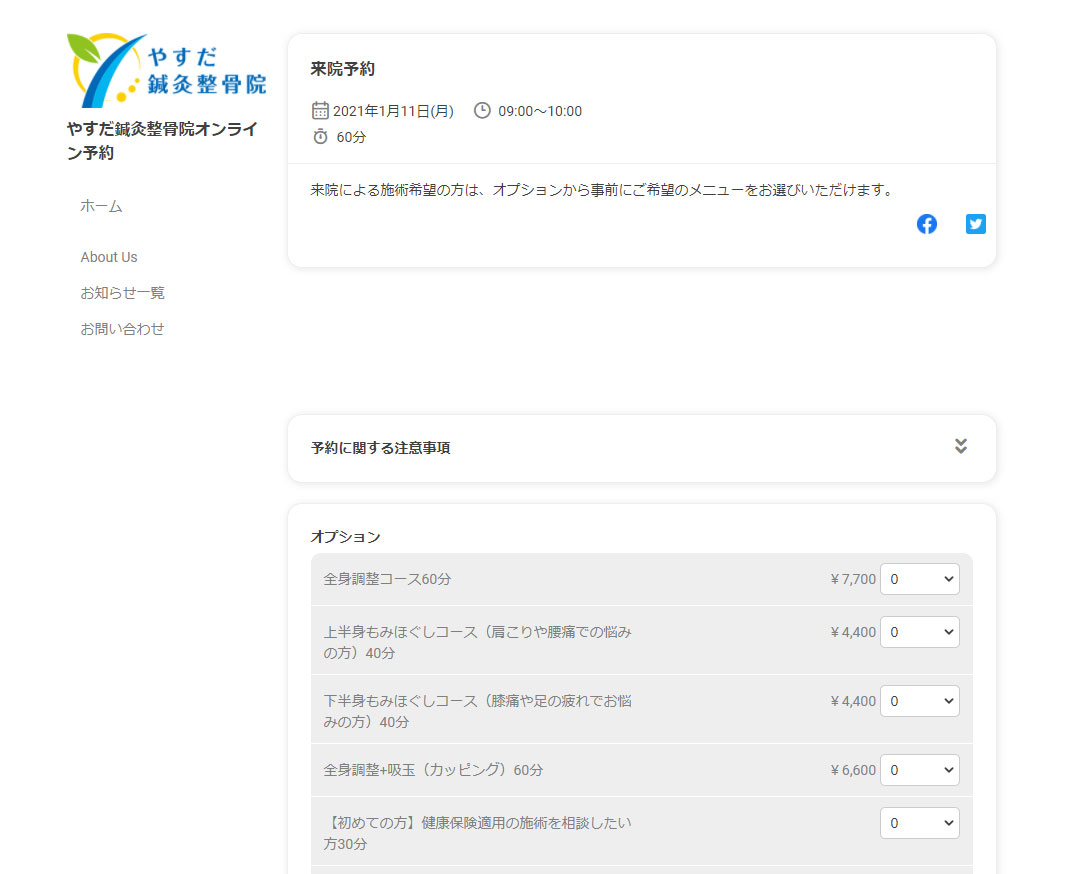The height and width of the screenshot is (874, 1078).
Task: Click the やすだ鍼灸整骨院オンライン予約 site title
Action: click(x=162, y=141)
